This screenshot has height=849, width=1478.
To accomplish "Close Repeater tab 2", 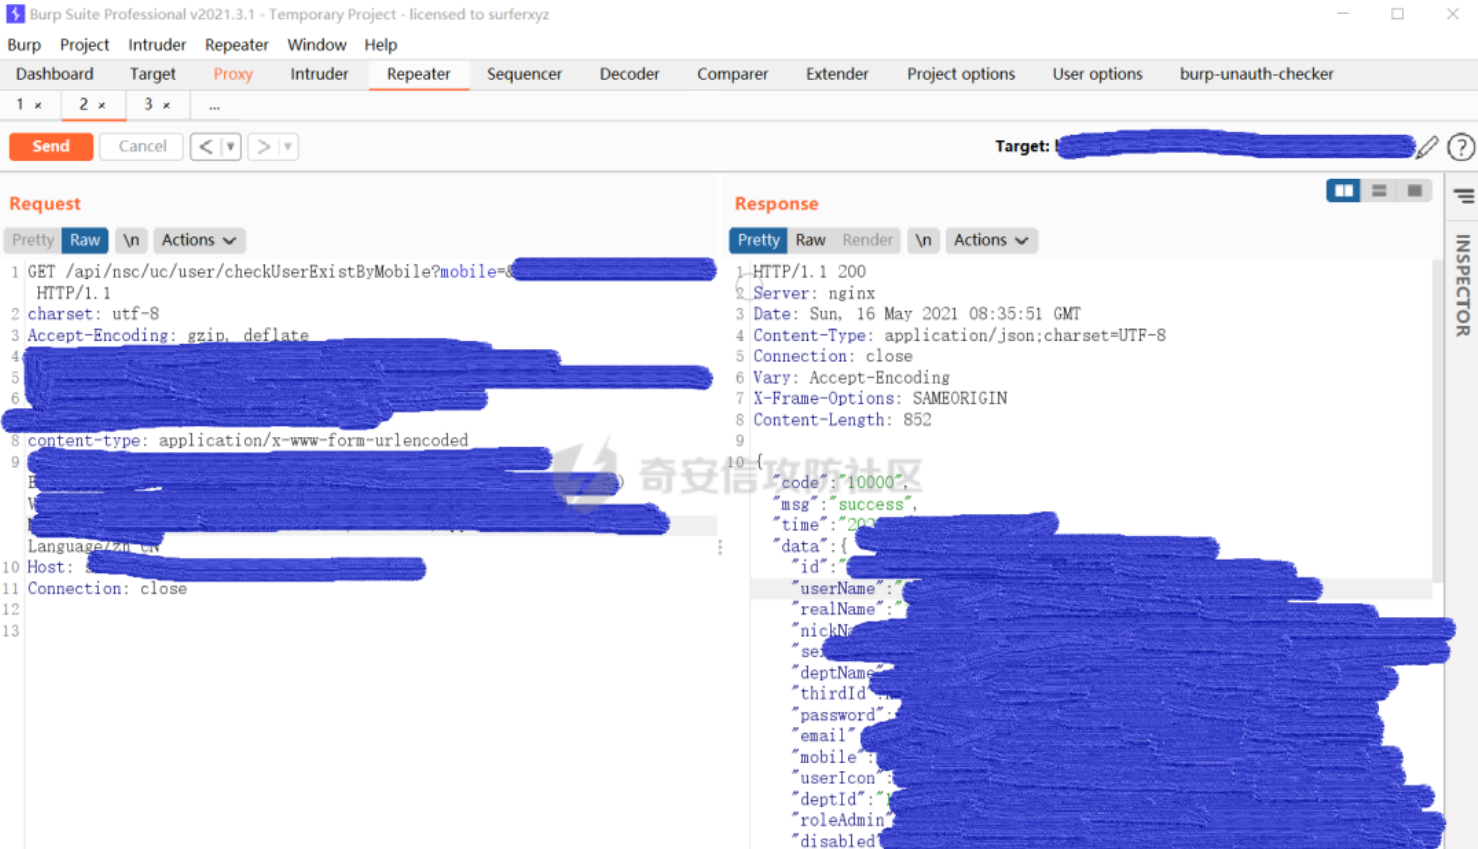I will click(102, 105).
